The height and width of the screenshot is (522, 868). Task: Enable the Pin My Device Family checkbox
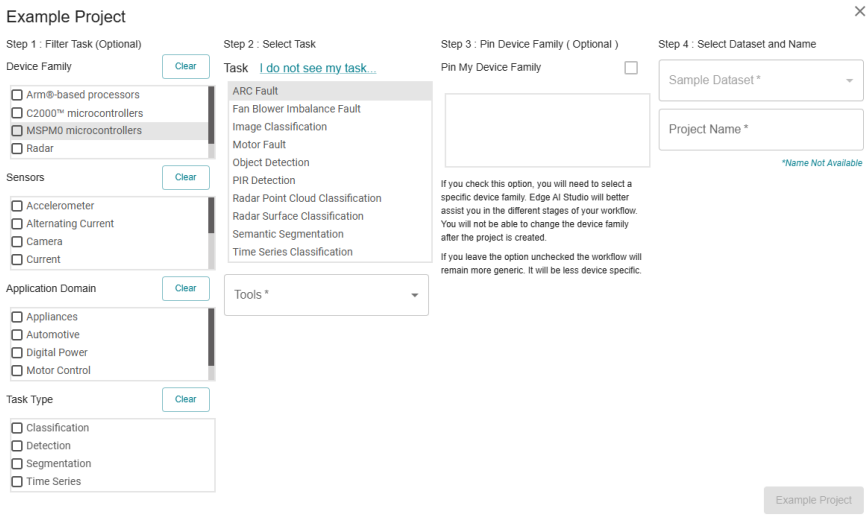631,68
